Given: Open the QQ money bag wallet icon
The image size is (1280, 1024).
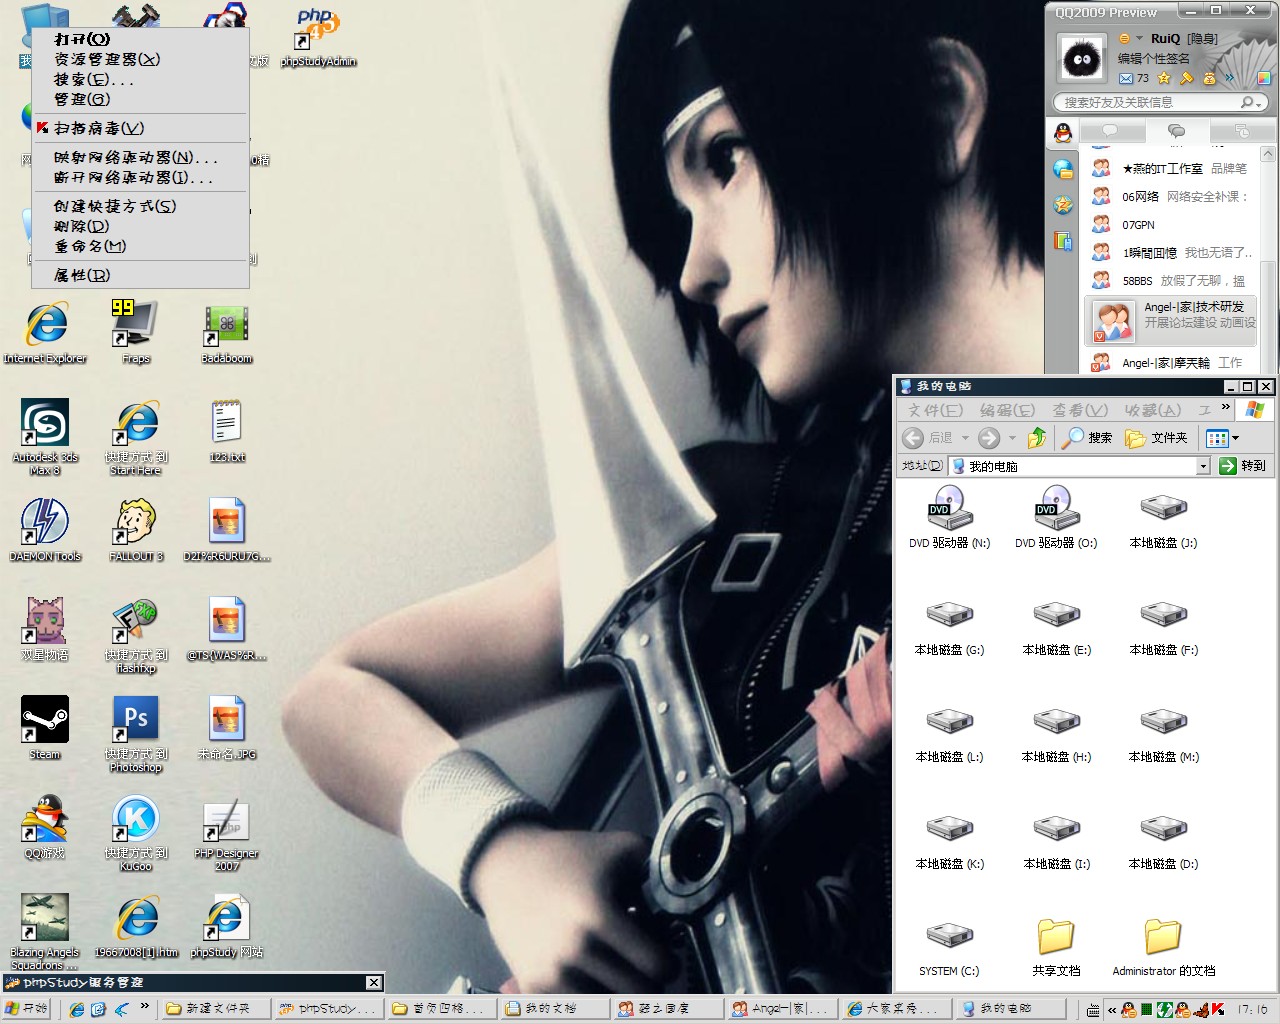Looking at the screenshot, I should click(x=1209, y=78).
